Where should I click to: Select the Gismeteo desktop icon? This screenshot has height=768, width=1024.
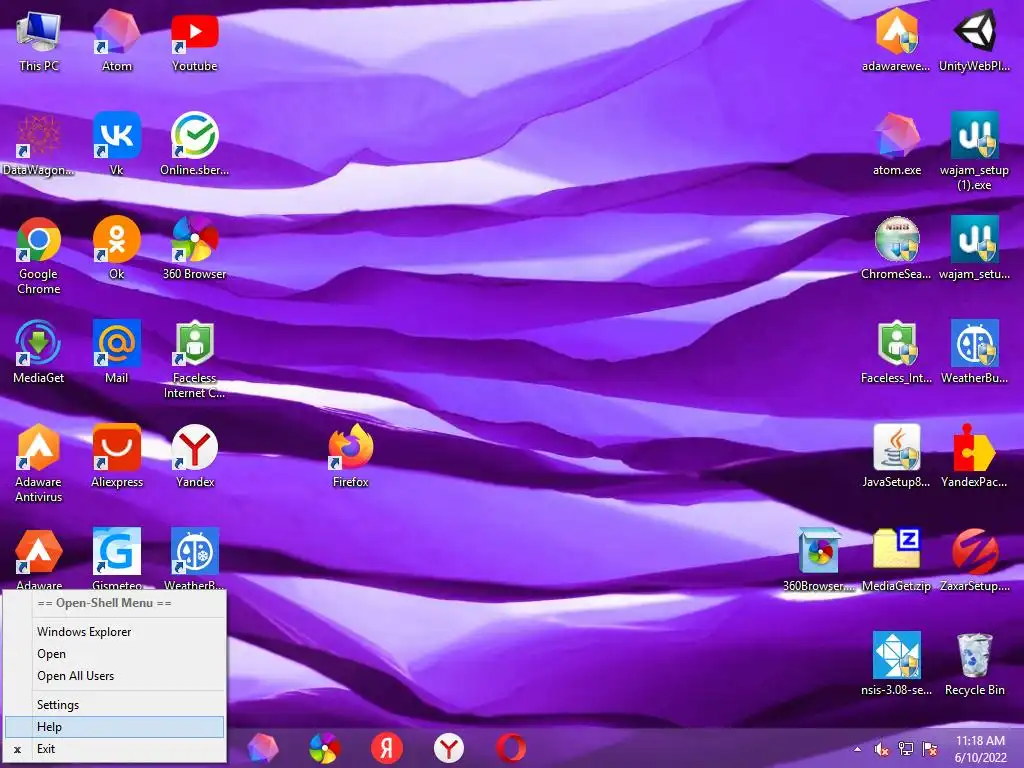[116, 559]
